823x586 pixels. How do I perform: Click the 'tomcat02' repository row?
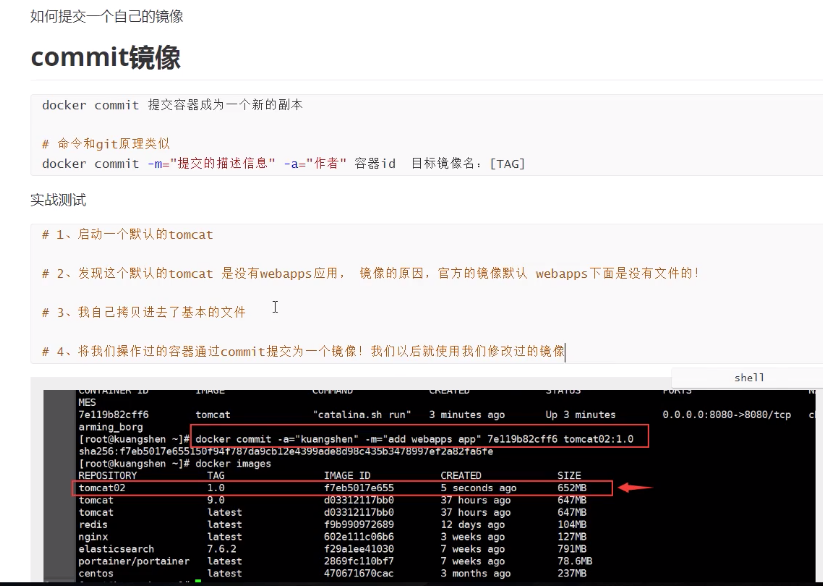click(342, 488)
